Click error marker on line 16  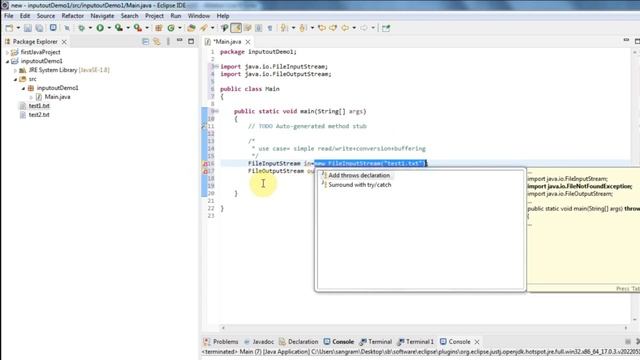[205, 163]
